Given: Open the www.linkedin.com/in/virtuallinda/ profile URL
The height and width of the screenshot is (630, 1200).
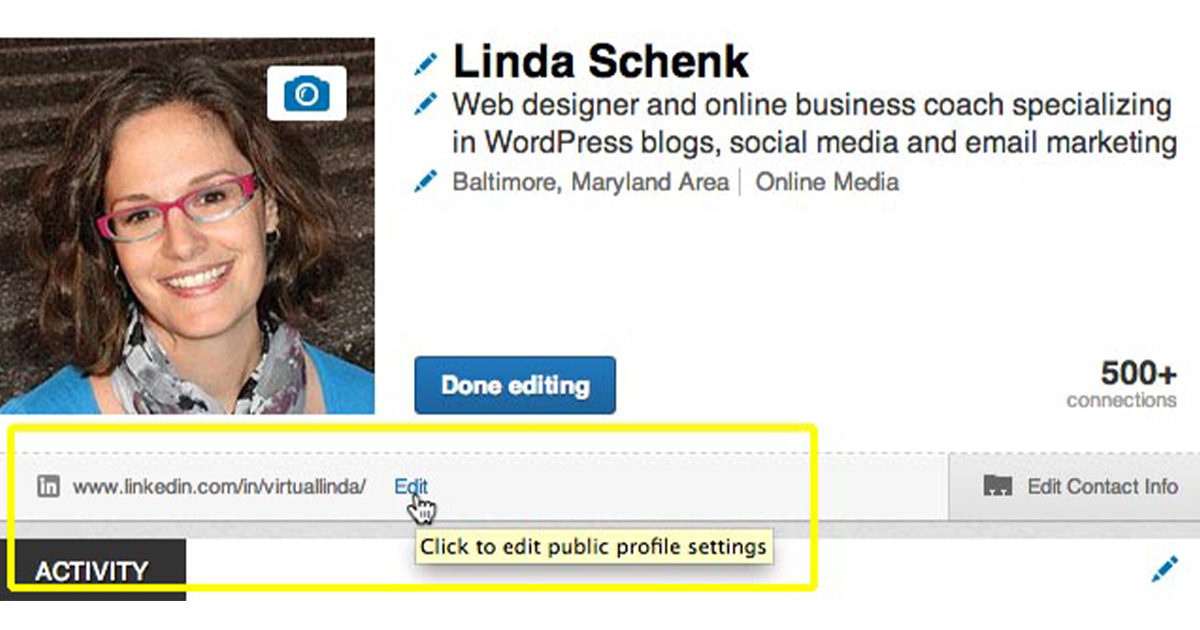Looking at the screenshot, I should (219, 487).
